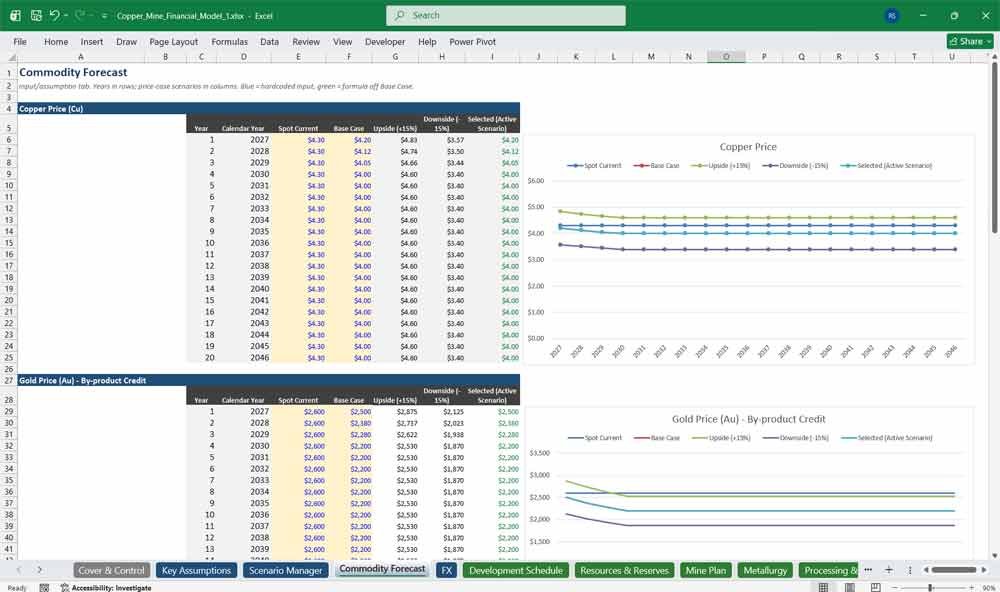Screen dimensions: 1000x592
Task: Click the Gold Price (Au) section header cell
Action: (x=268, y=380)
